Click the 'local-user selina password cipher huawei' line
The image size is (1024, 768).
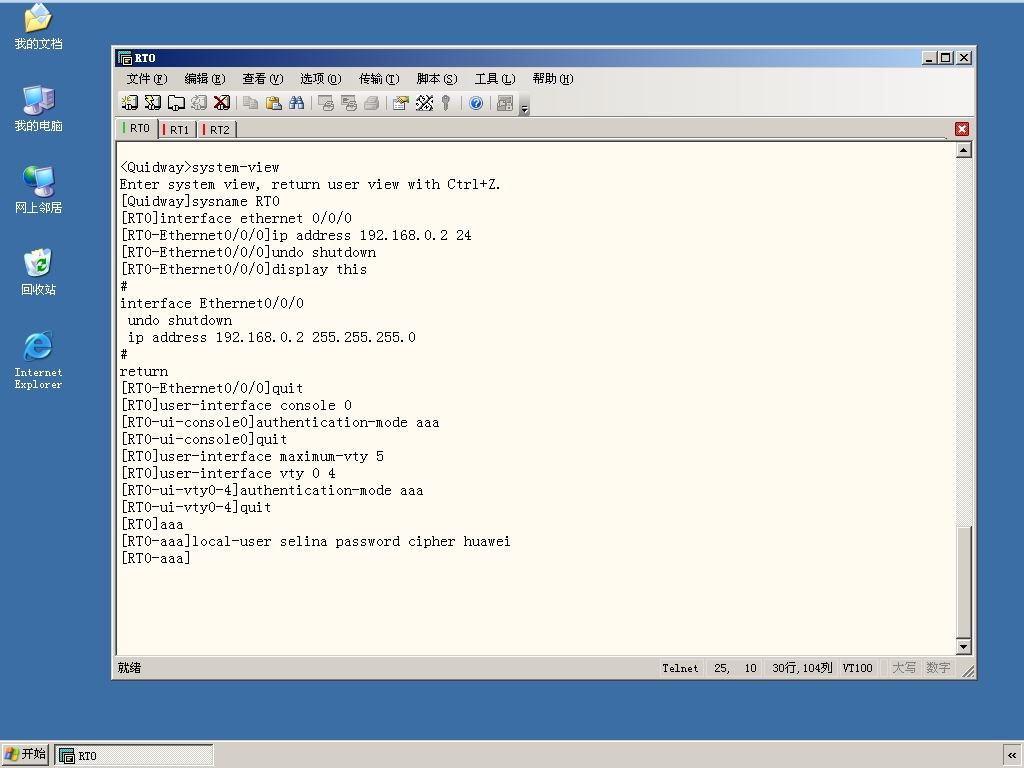coord(351,541)
